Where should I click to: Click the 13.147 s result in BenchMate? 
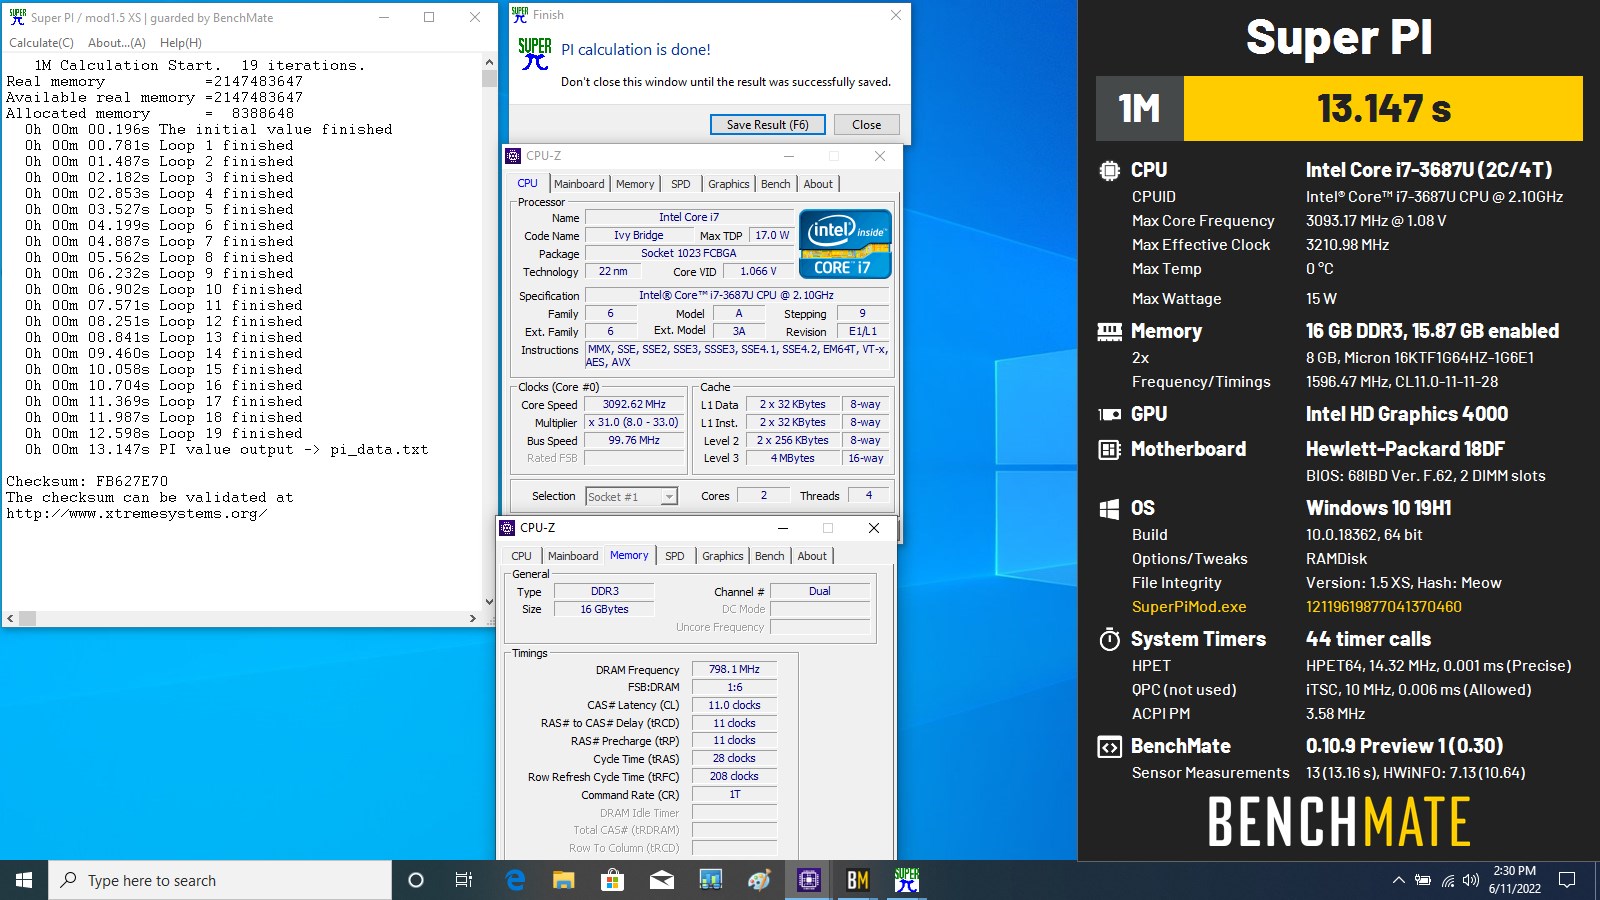tap(1384, 109)
